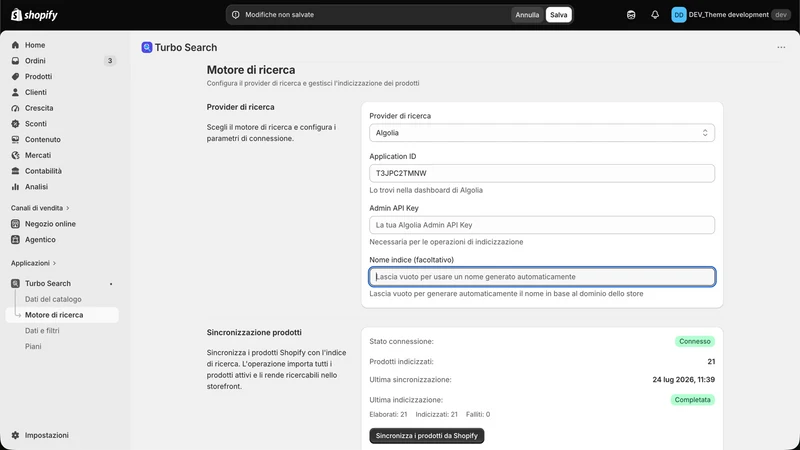Open Prodotti in the sidebar
This screenshot has width=800, height=450.
click(38, 77)
